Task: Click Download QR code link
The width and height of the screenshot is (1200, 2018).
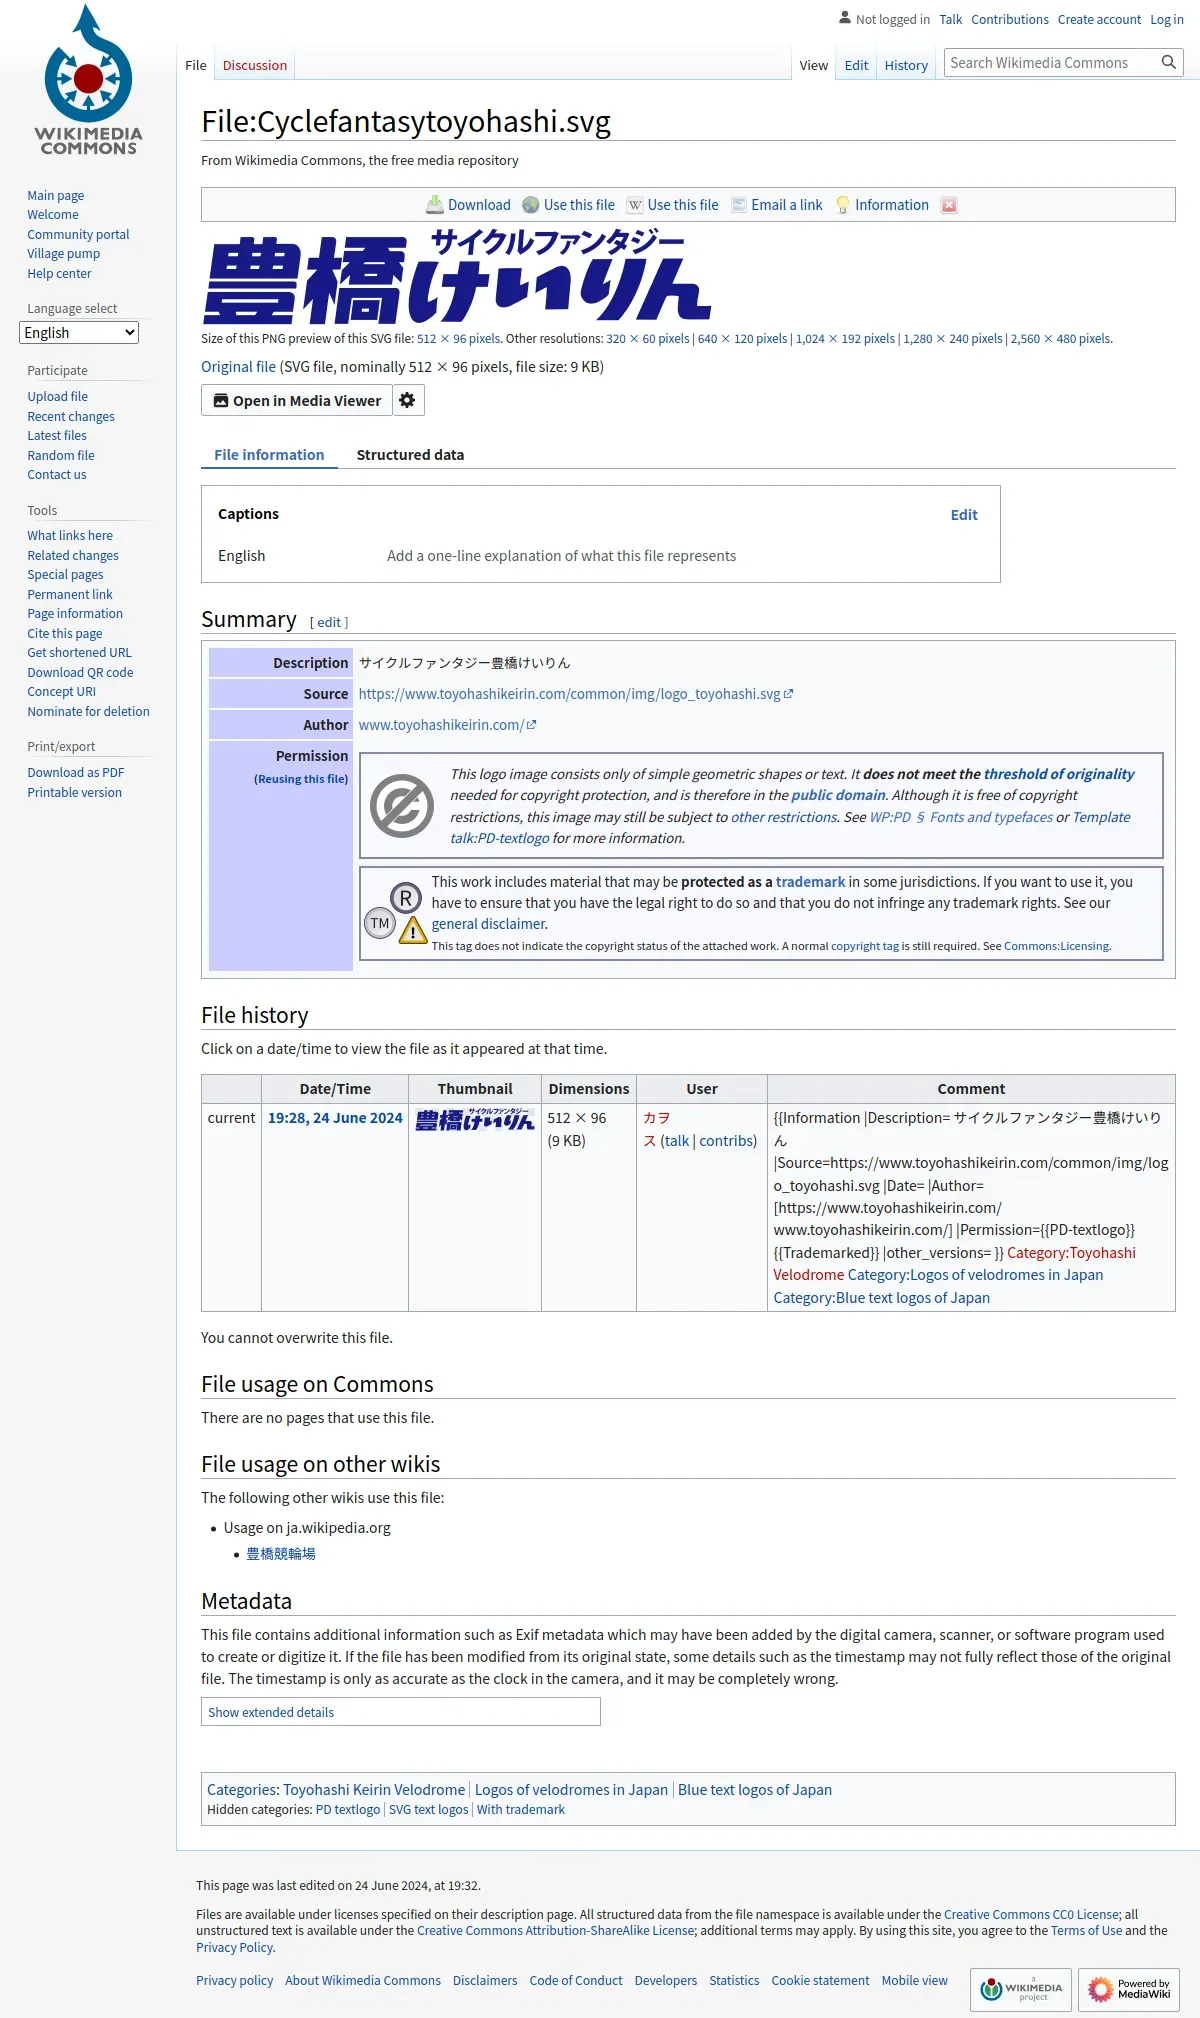Action: (x=80, y=673)
